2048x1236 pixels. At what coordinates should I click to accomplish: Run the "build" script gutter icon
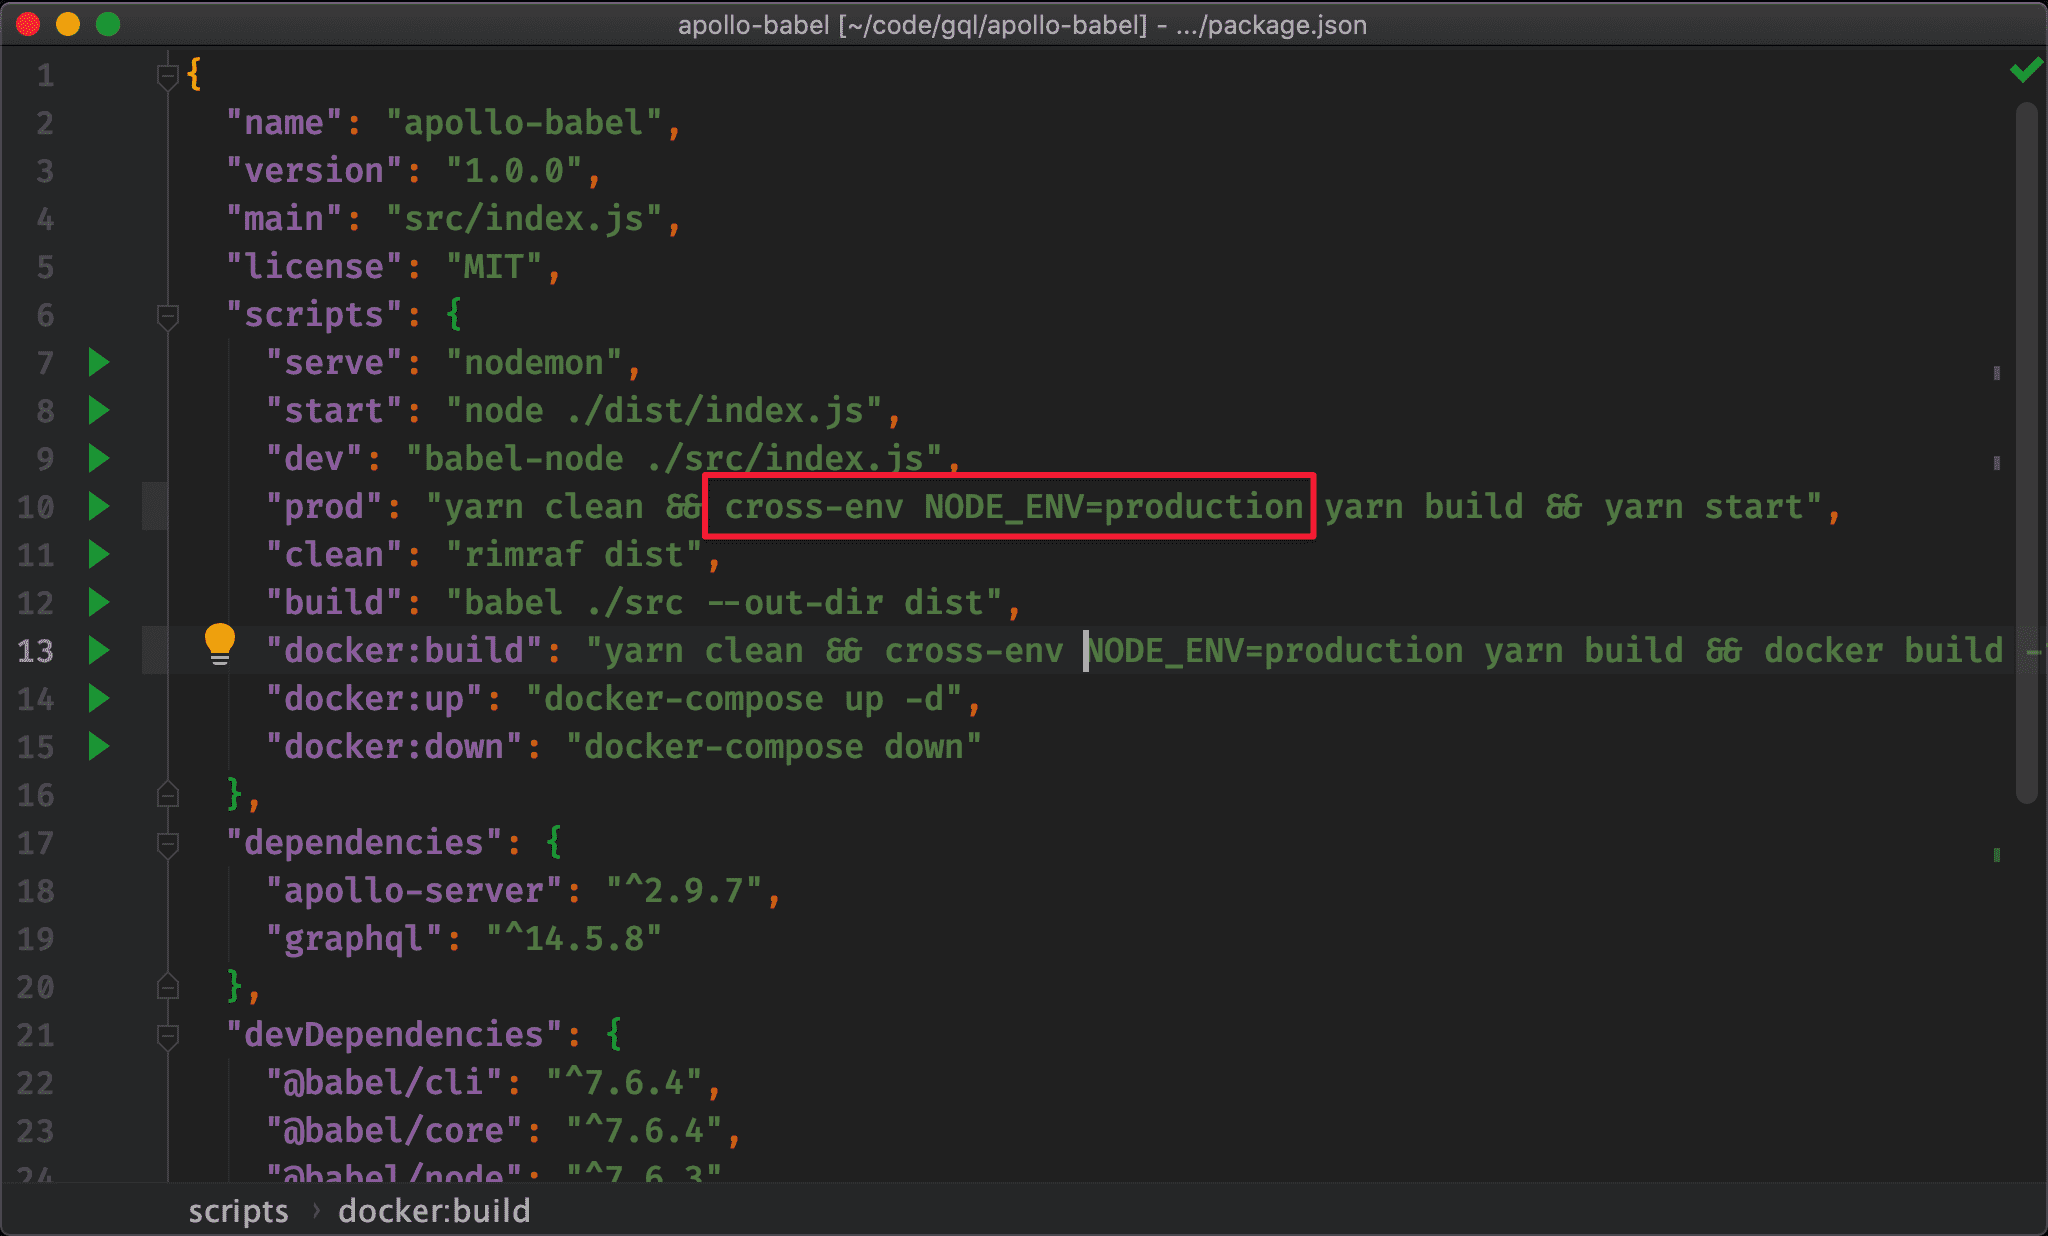point(98,602)
